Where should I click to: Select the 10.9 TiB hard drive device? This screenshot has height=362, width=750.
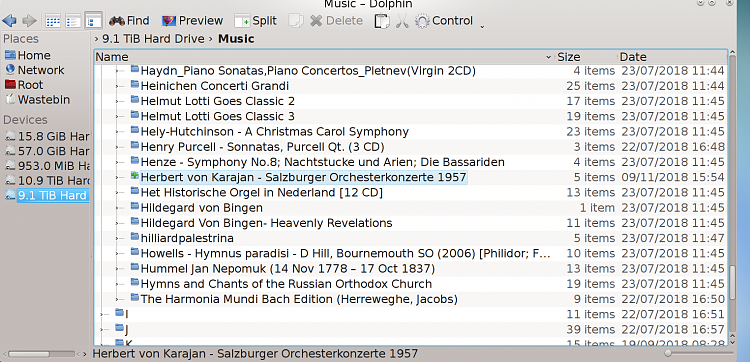47,181
